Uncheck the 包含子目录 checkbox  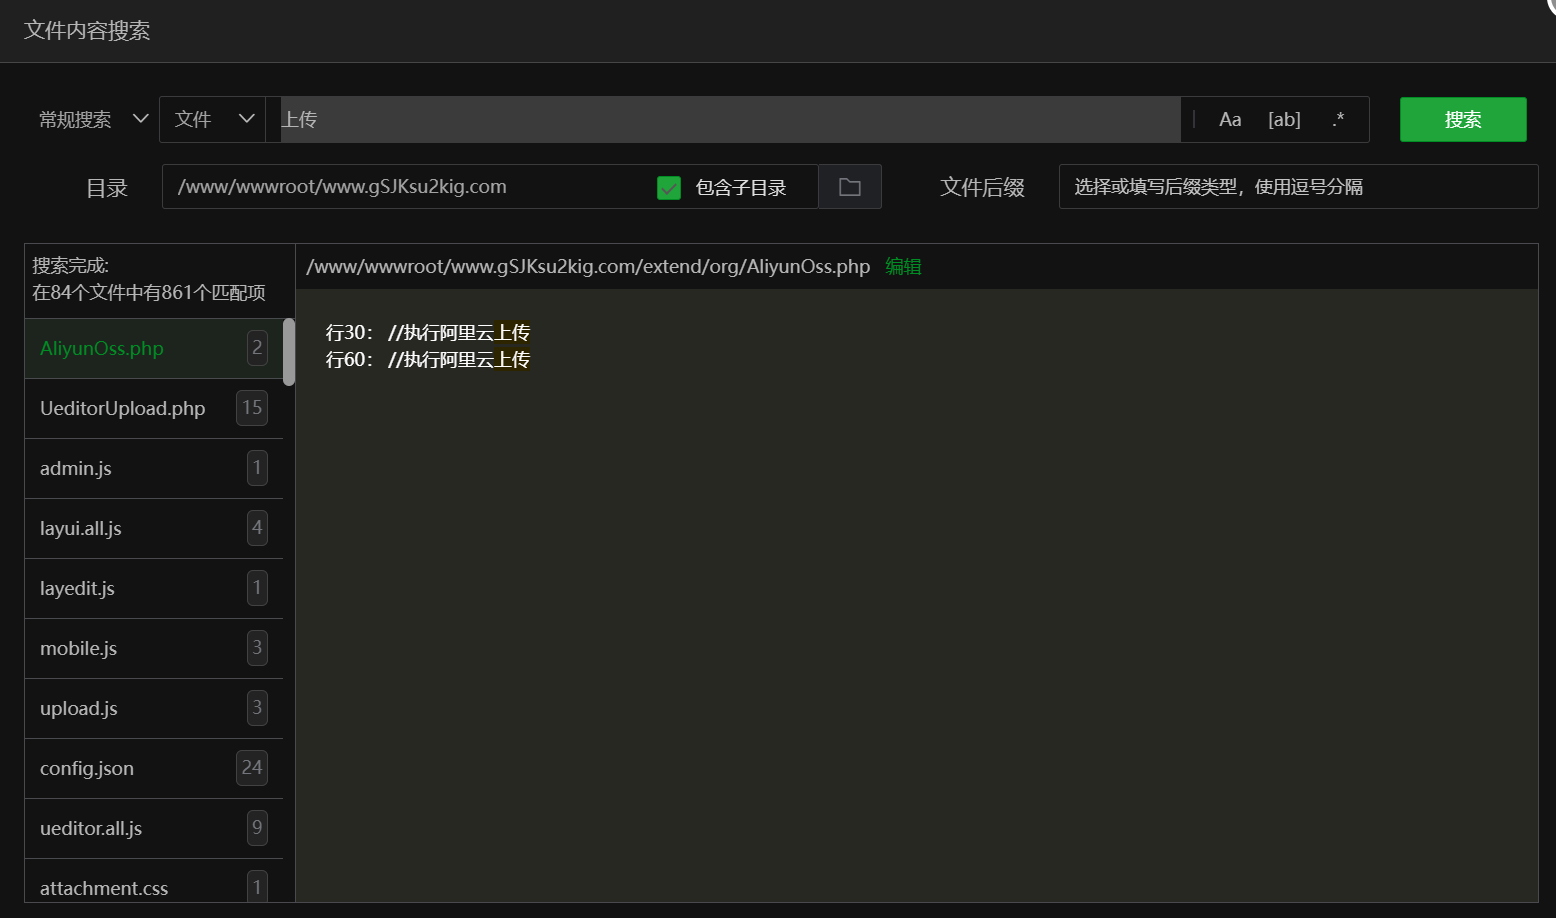pyautogui.click(x=669, y=187)
